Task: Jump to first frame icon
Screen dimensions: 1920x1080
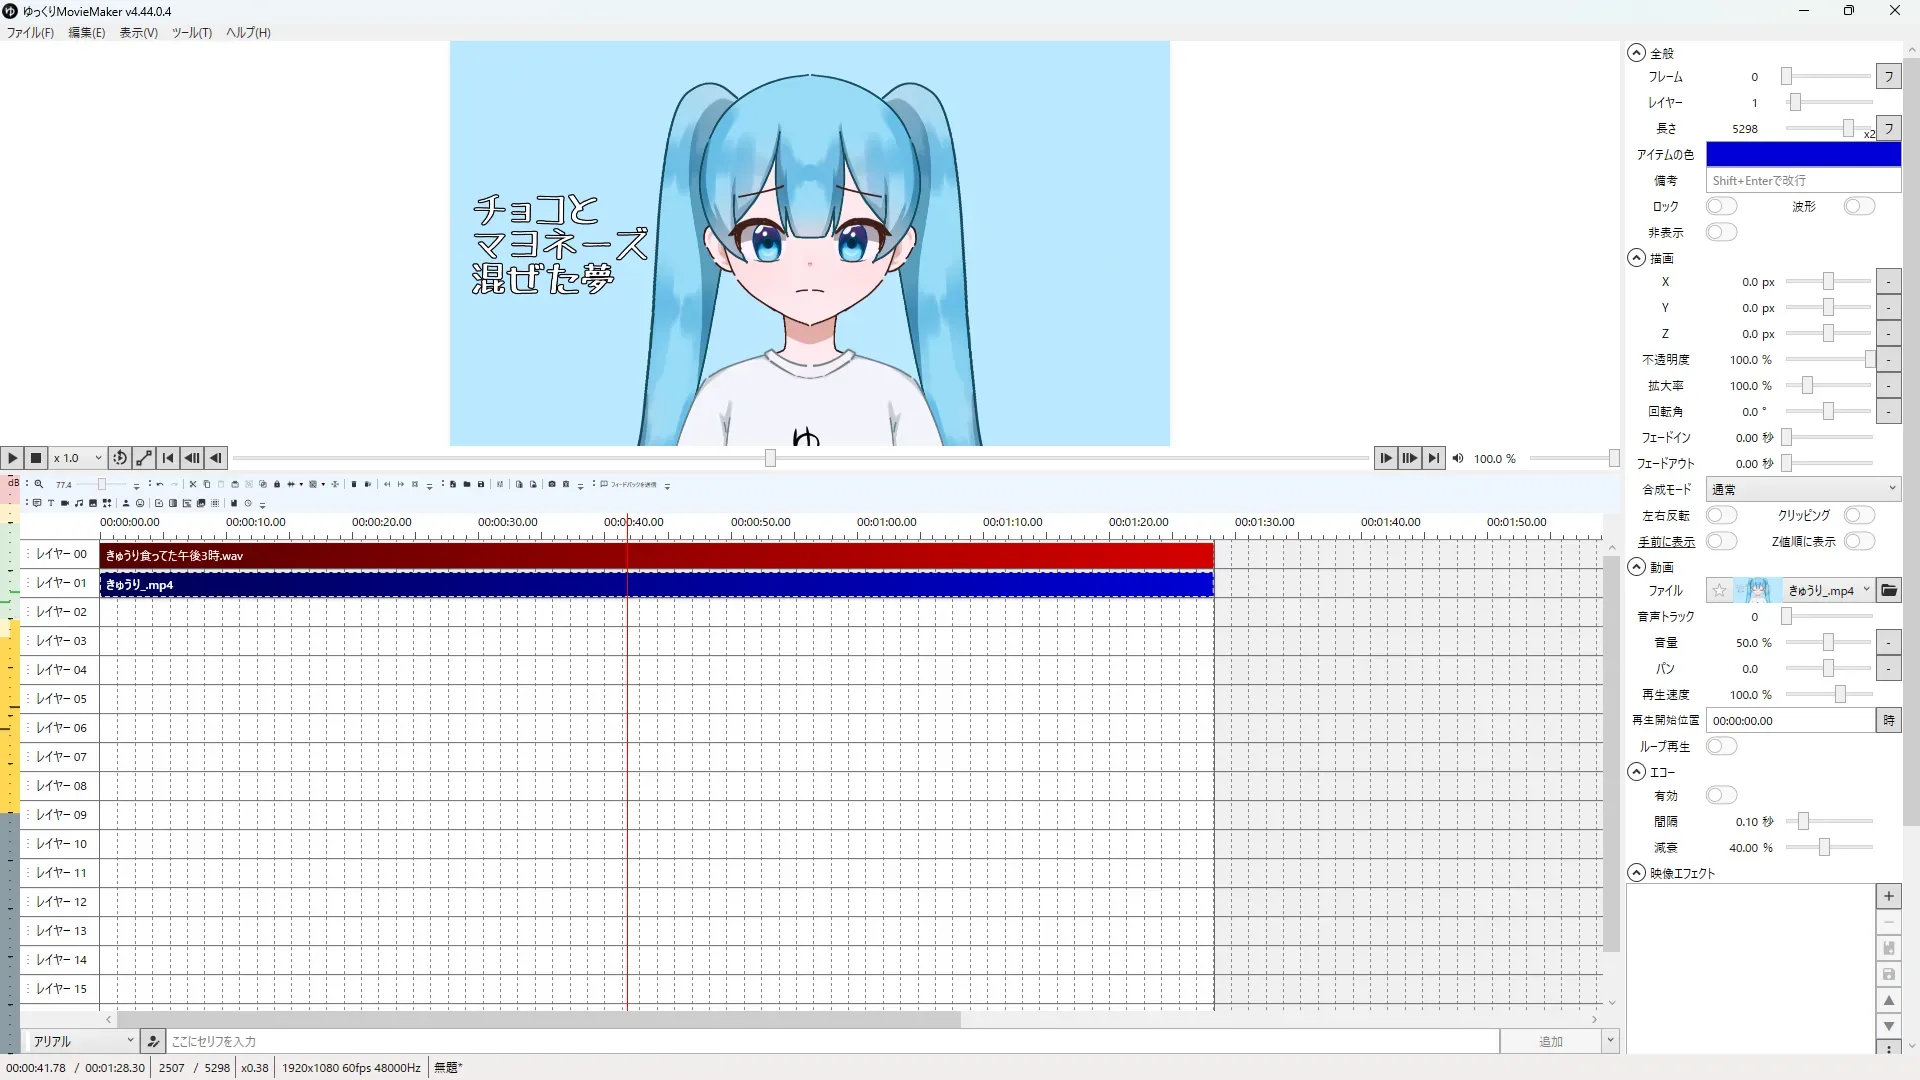Action: point(168,458)
